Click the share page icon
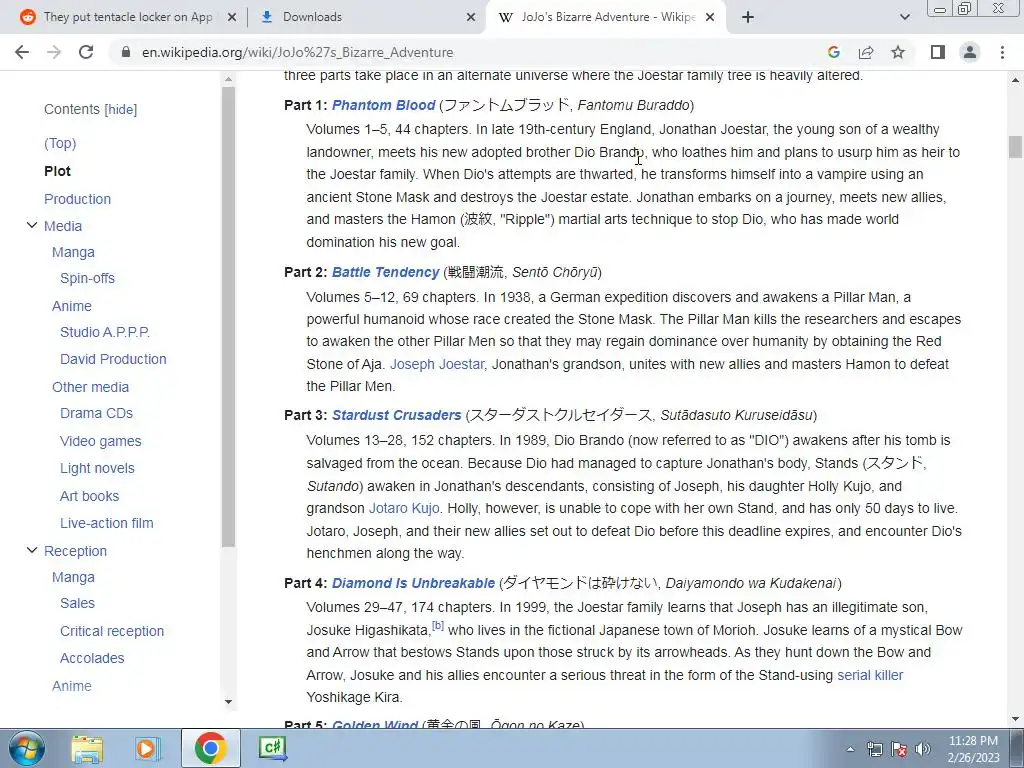Image resolution: width=1024 pixels, height=768 pixels. (x=866, y=52)
